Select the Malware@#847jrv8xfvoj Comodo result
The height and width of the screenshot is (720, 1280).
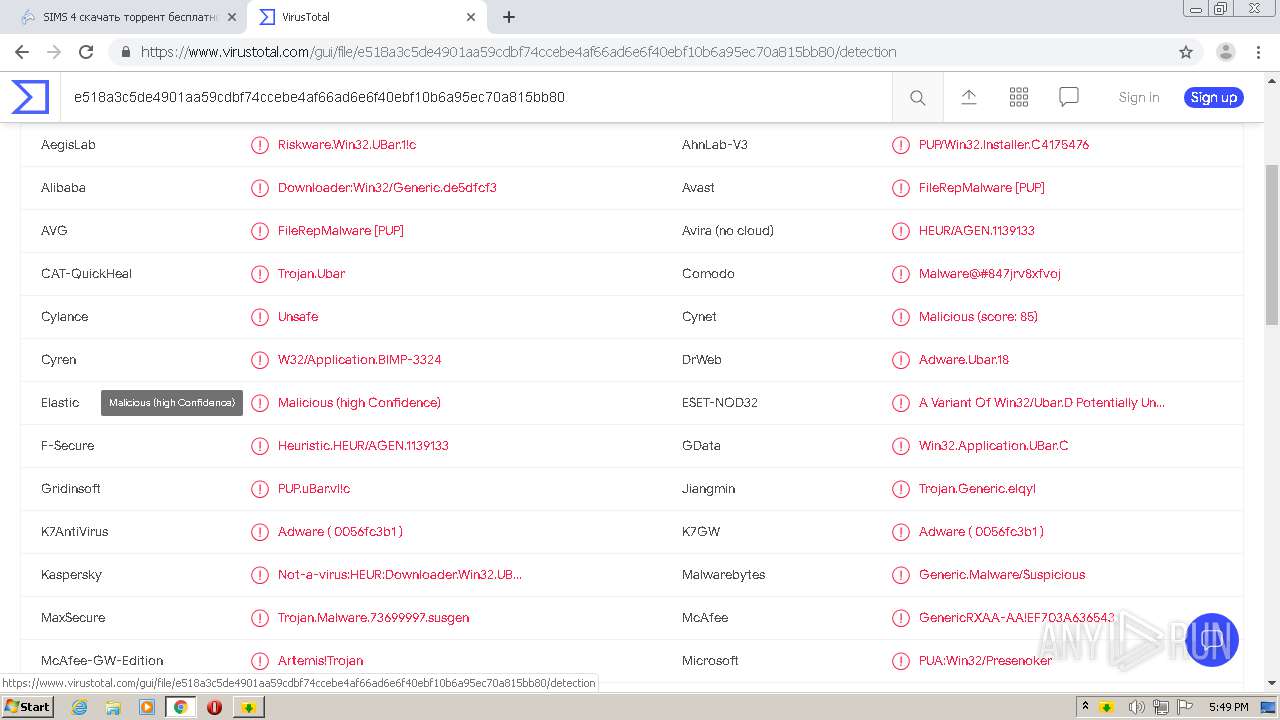(x=990, y=274)
